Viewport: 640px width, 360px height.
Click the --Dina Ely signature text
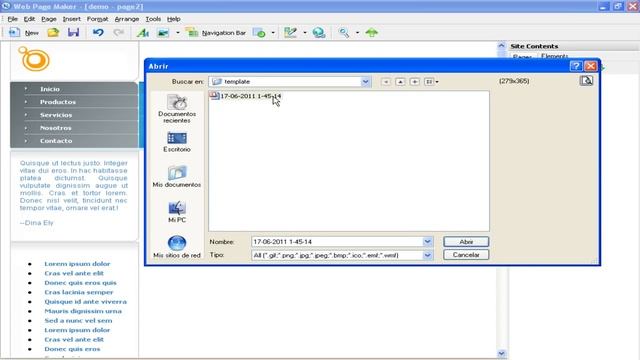(x=36, y=223)
